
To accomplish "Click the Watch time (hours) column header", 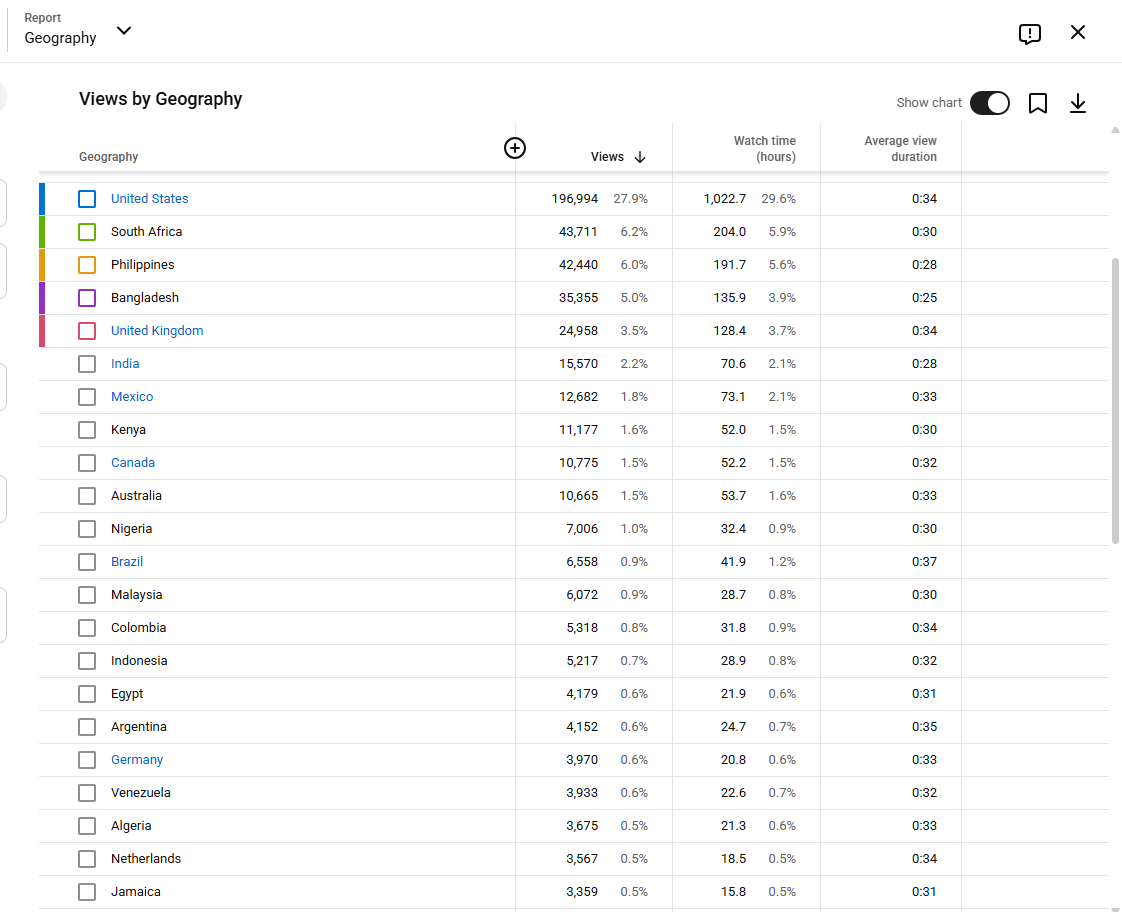I will (x=764, y=149).
